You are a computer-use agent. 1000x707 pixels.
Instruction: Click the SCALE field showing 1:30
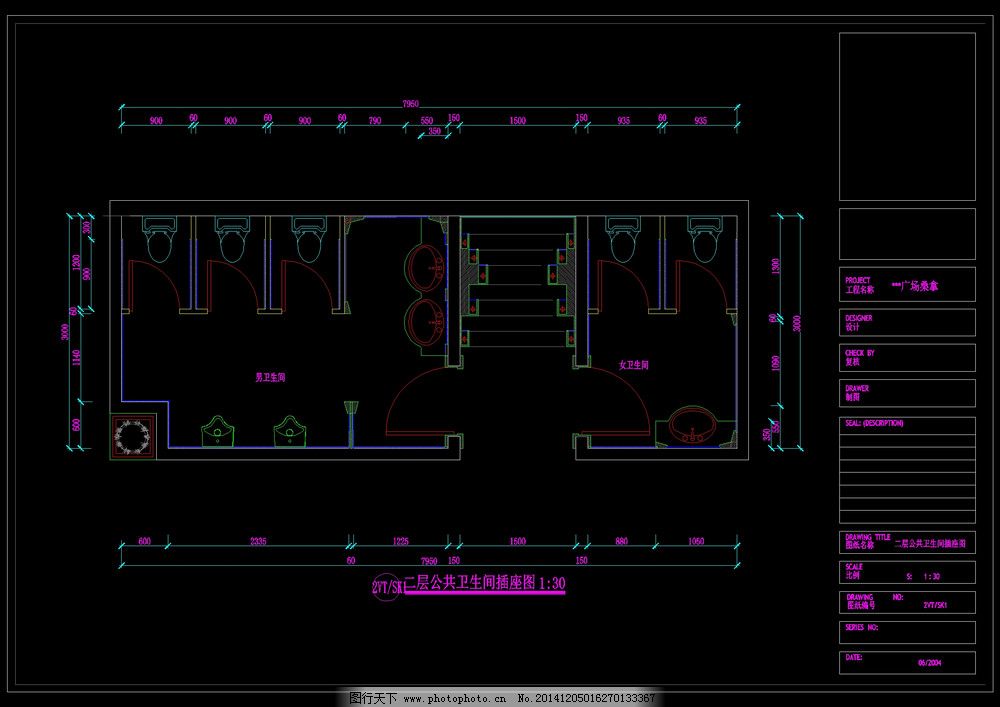pyautogui.click(x=906, y=572)
